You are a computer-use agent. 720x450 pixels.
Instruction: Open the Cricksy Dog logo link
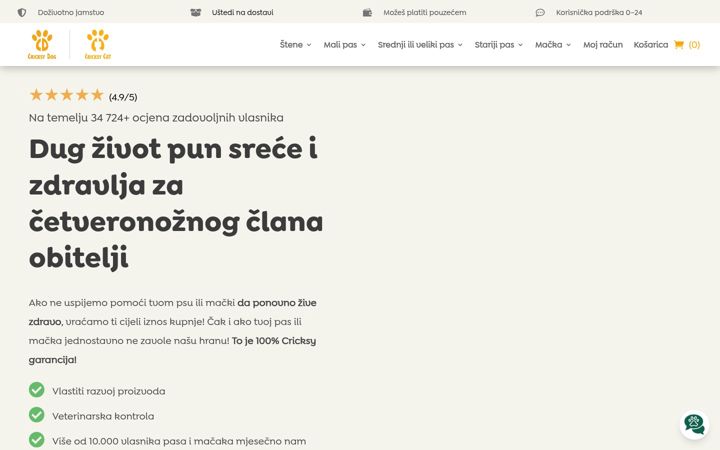(x=42, y=45)
